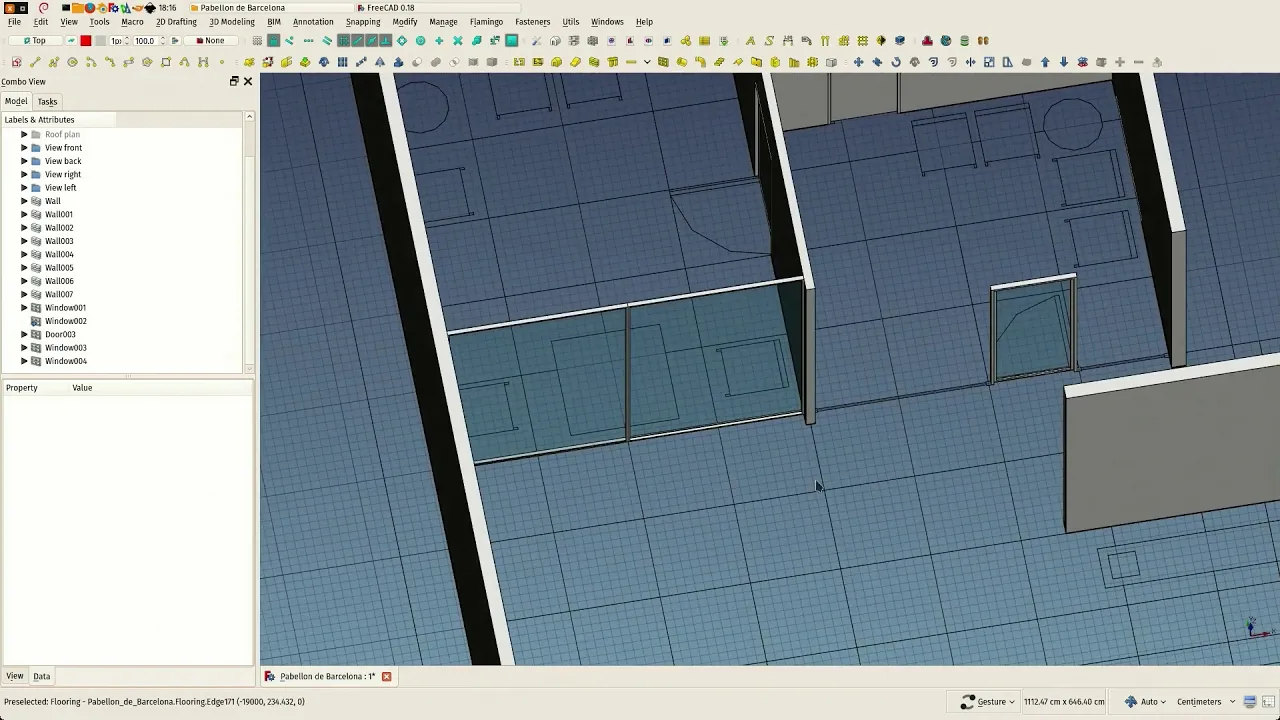This screenshot has height=720, width=1280.
Task: Expand the Wall001 tree node
Action: [24, 214]
